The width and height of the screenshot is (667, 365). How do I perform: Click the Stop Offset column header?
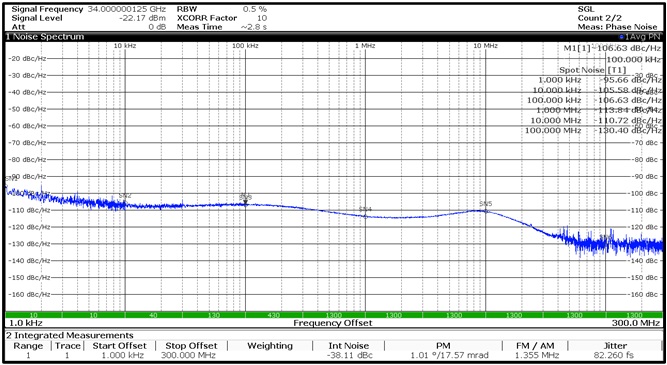click(x=191, y=346)
